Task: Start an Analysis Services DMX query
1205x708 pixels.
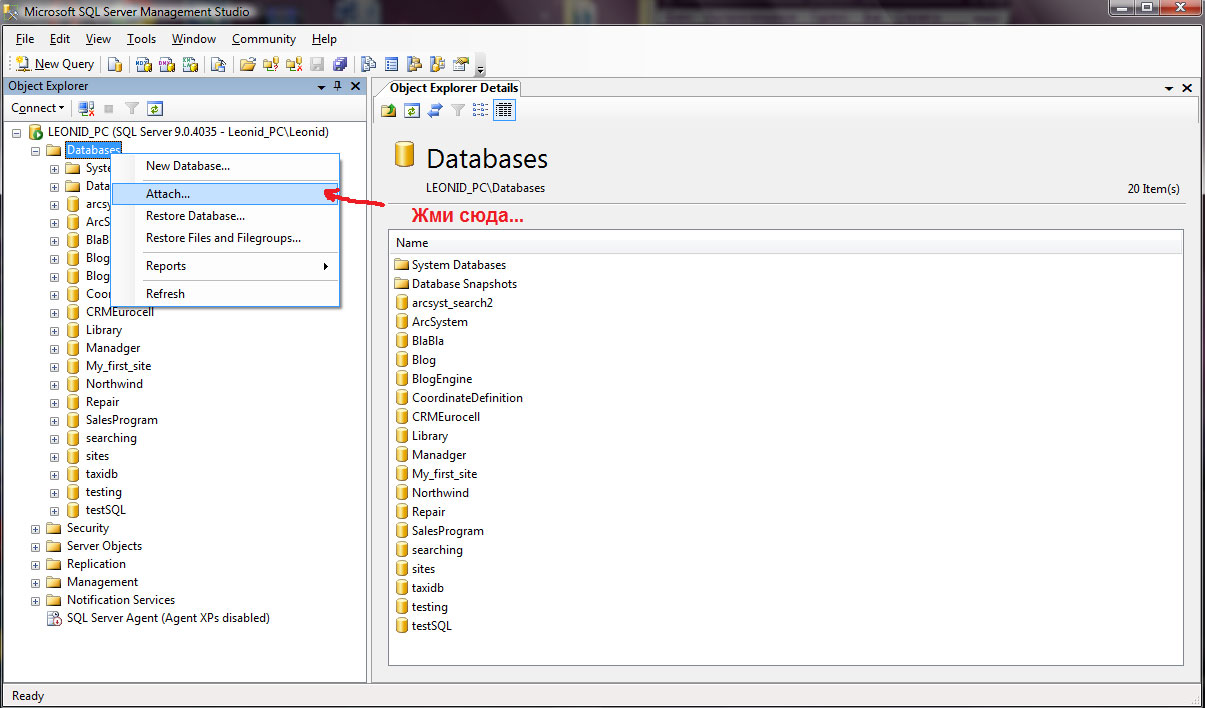Action: (166, 64)
